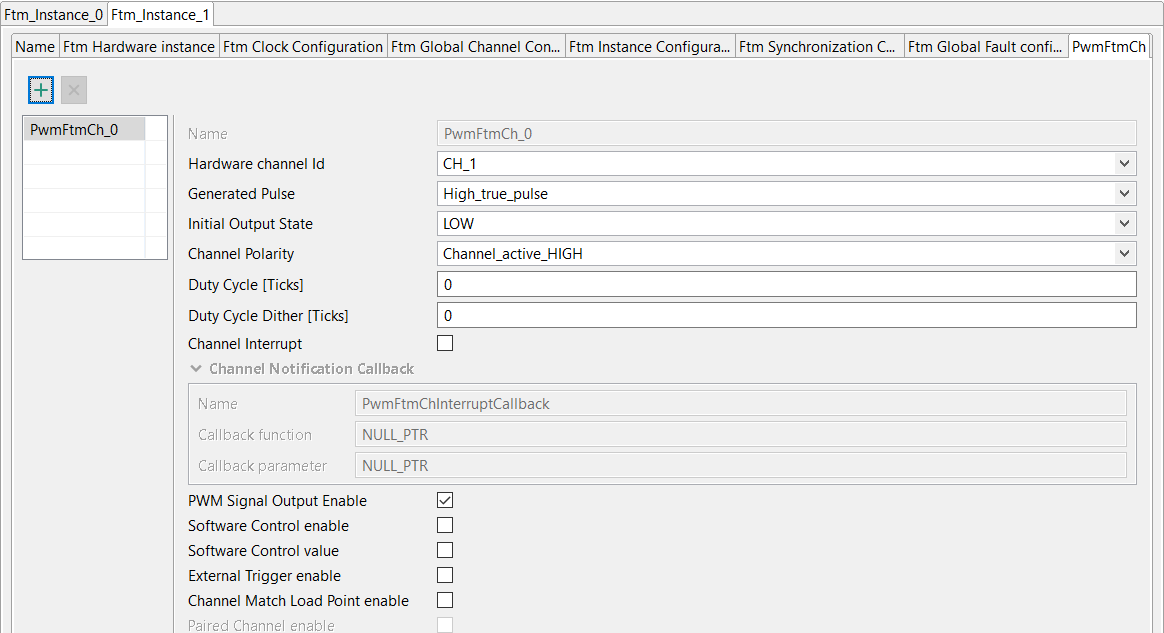Collapse the Channel Notification Callback section

[x=196, y=368]
